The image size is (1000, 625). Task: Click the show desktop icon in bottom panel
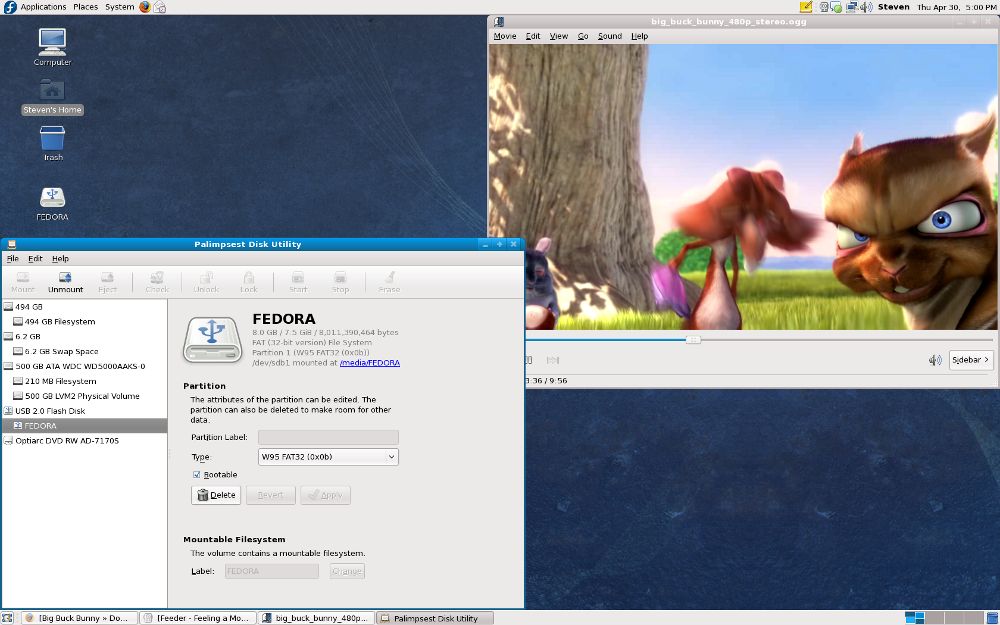pos(7,618)
